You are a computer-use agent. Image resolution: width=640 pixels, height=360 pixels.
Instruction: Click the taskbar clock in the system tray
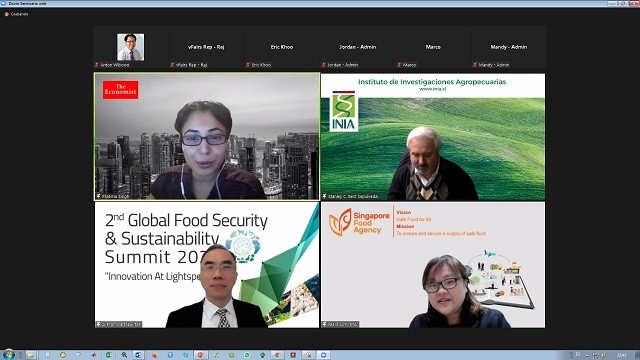coord(622,355)
